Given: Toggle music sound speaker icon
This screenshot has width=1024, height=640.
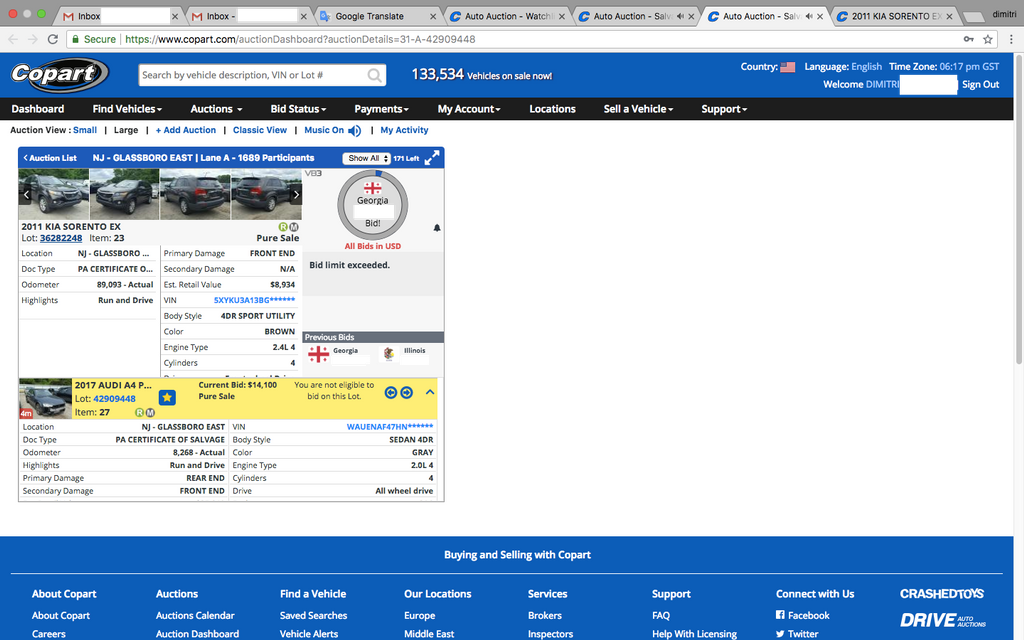Looking at the screenshot, I should coord(355,131).
